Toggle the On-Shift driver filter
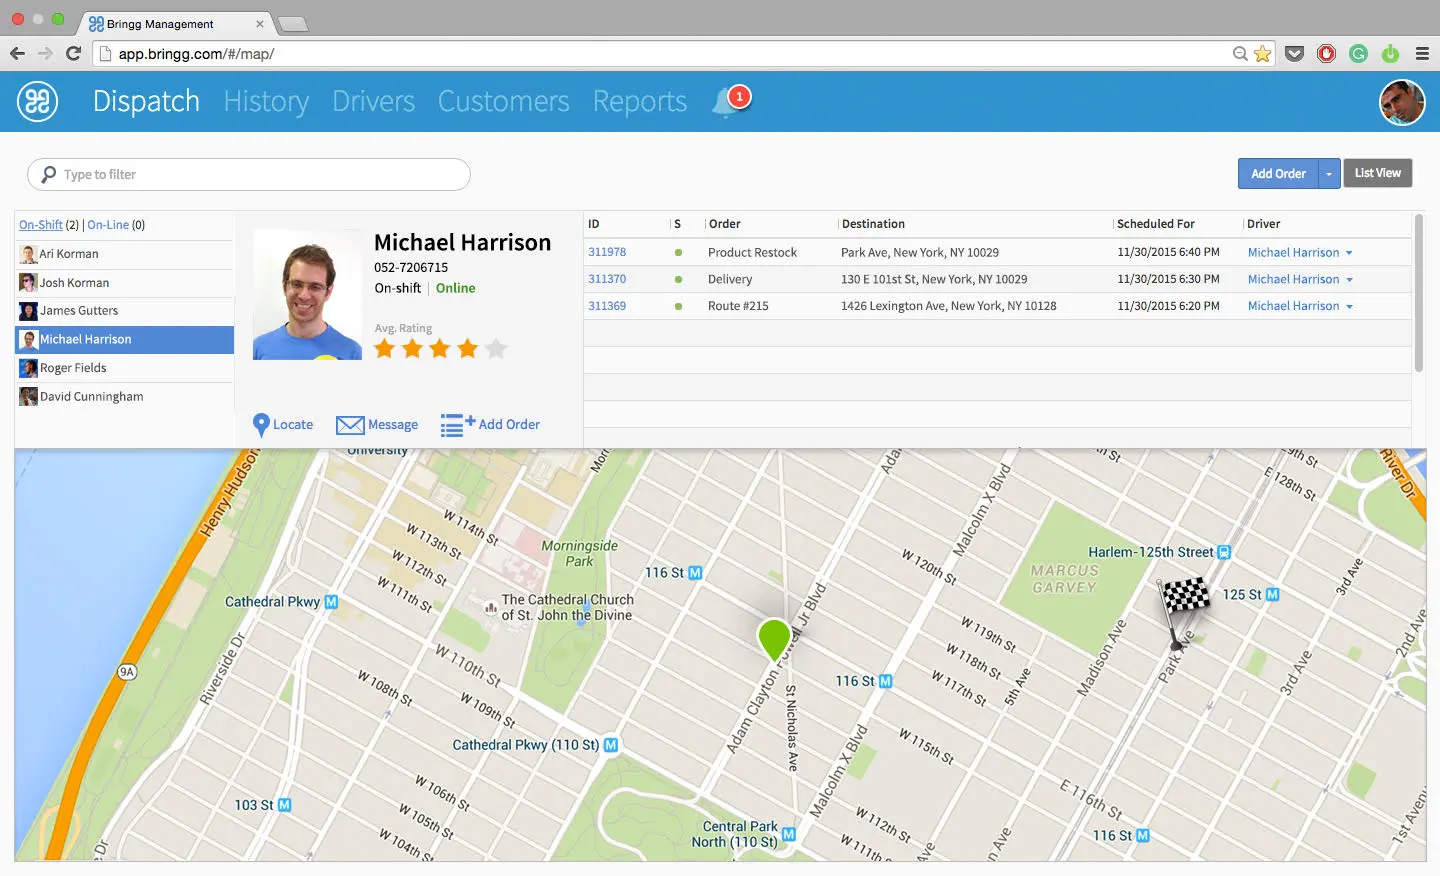The width and height of the screenshot is (1440, 876). tap(41, 225)
